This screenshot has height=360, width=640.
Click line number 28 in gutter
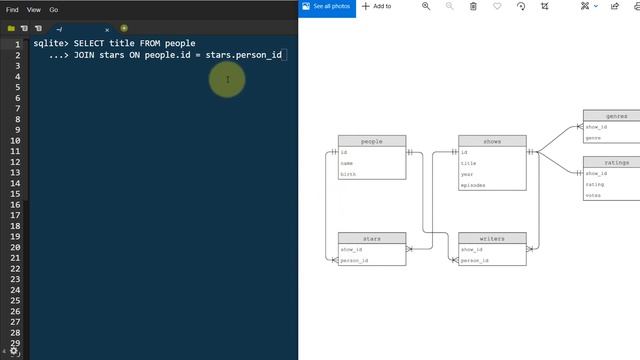pos(15,333)
